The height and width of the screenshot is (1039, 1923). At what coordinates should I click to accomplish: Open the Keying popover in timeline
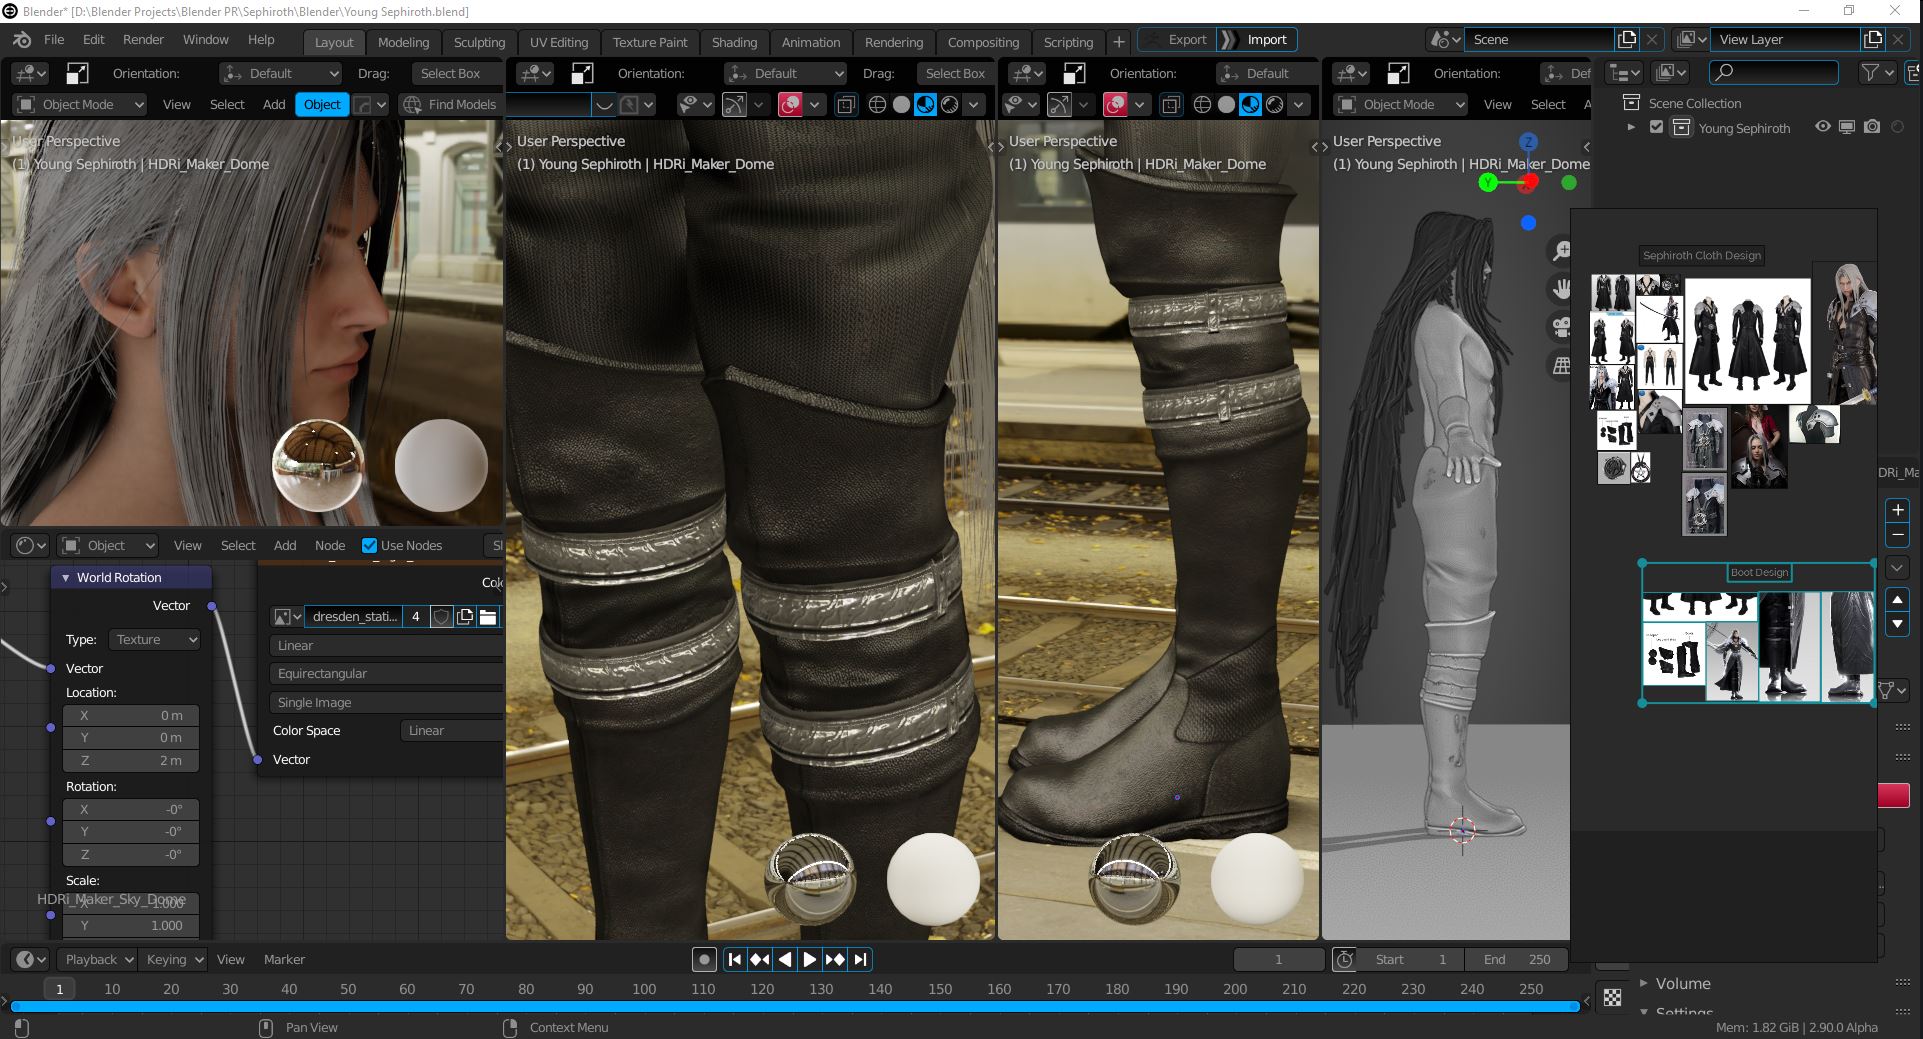(x=172, y=959)
